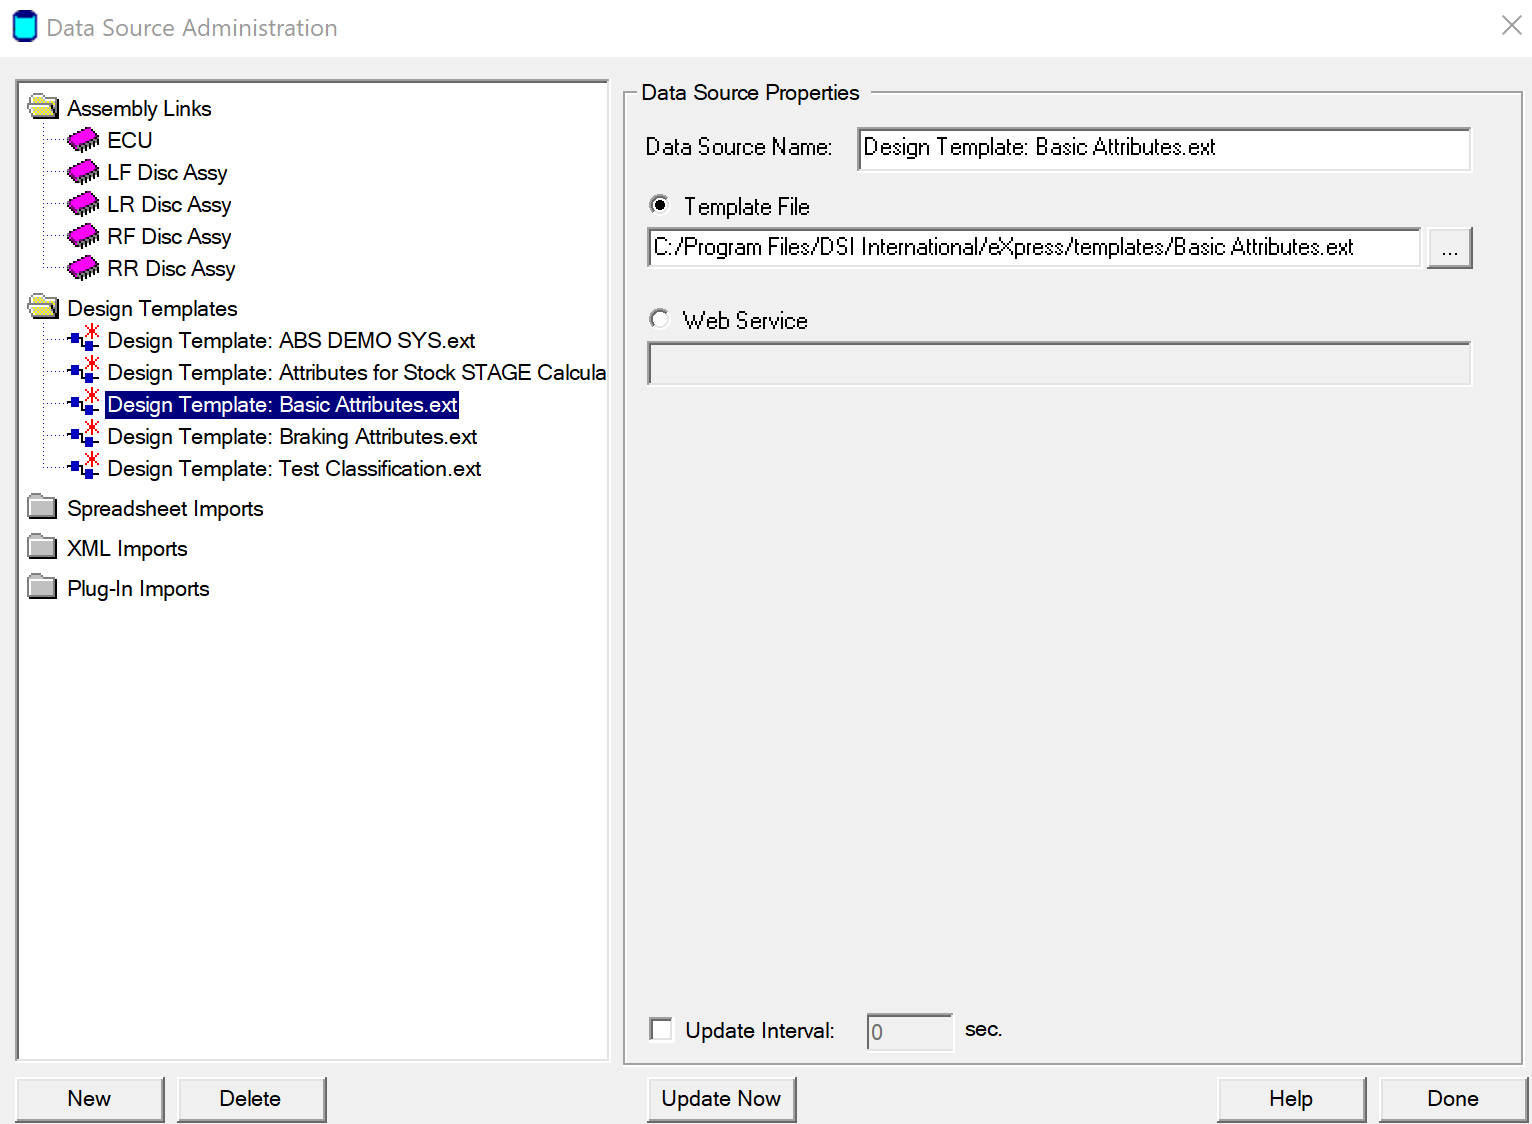Image resolution: width=1532 pixels, height=1124 pixels.
Task: Select LR Disc Assy in tree
Action: pyautogui.click(x=169, y=204)
